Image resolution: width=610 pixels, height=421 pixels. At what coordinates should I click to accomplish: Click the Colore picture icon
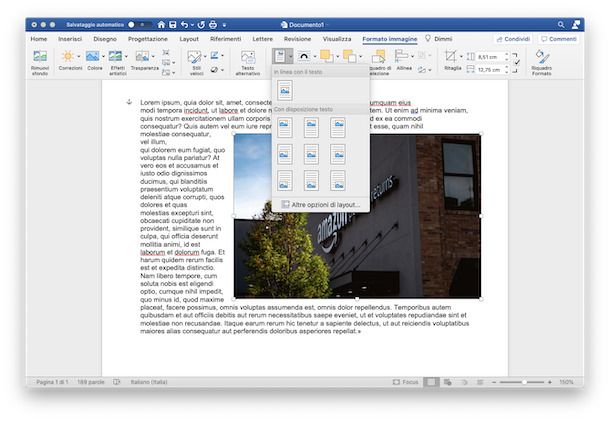click(x=92, y=56)
